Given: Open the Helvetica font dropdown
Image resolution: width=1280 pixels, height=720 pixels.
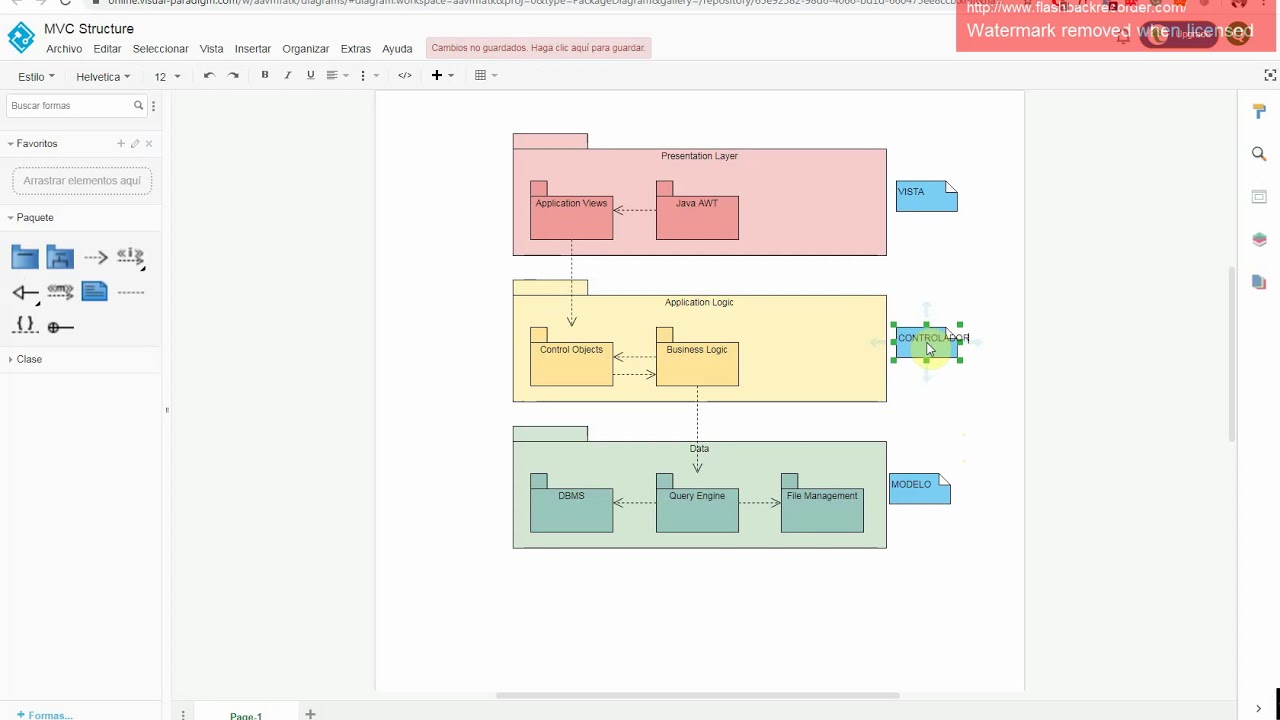Looking at the screenshot, I should 103,76.
